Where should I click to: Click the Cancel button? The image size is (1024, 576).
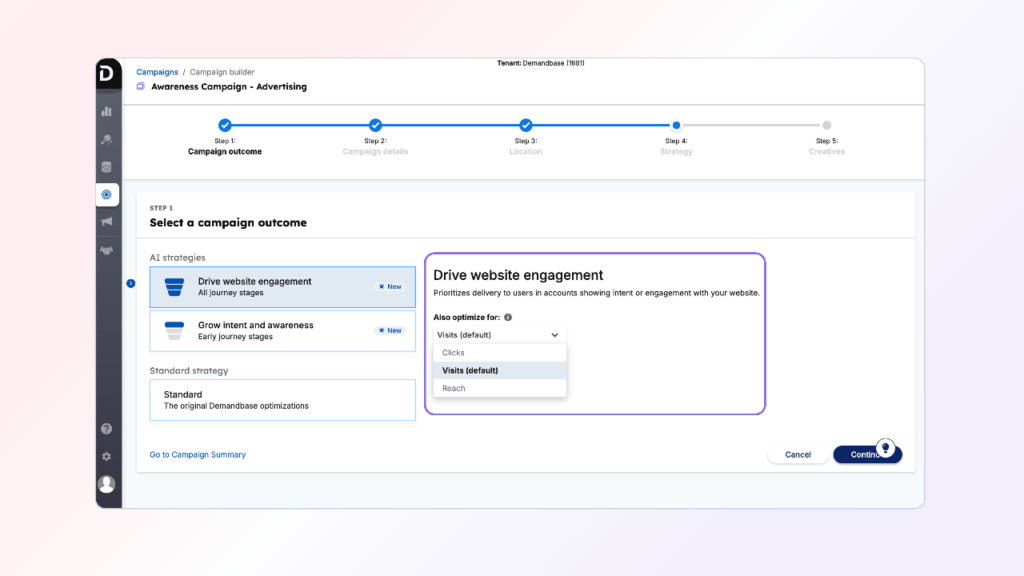coord(798,455)
